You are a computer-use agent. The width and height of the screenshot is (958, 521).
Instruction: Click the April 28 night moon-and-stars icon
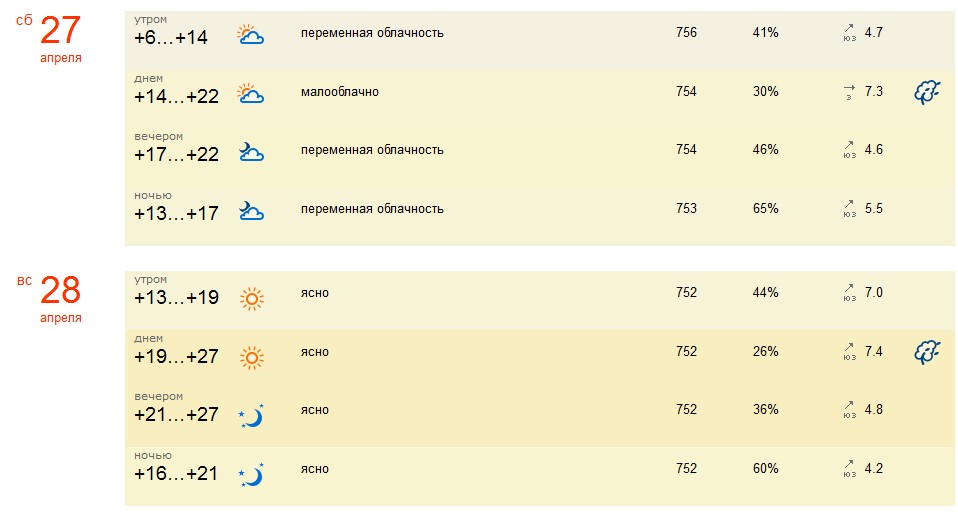pos(251,474)
